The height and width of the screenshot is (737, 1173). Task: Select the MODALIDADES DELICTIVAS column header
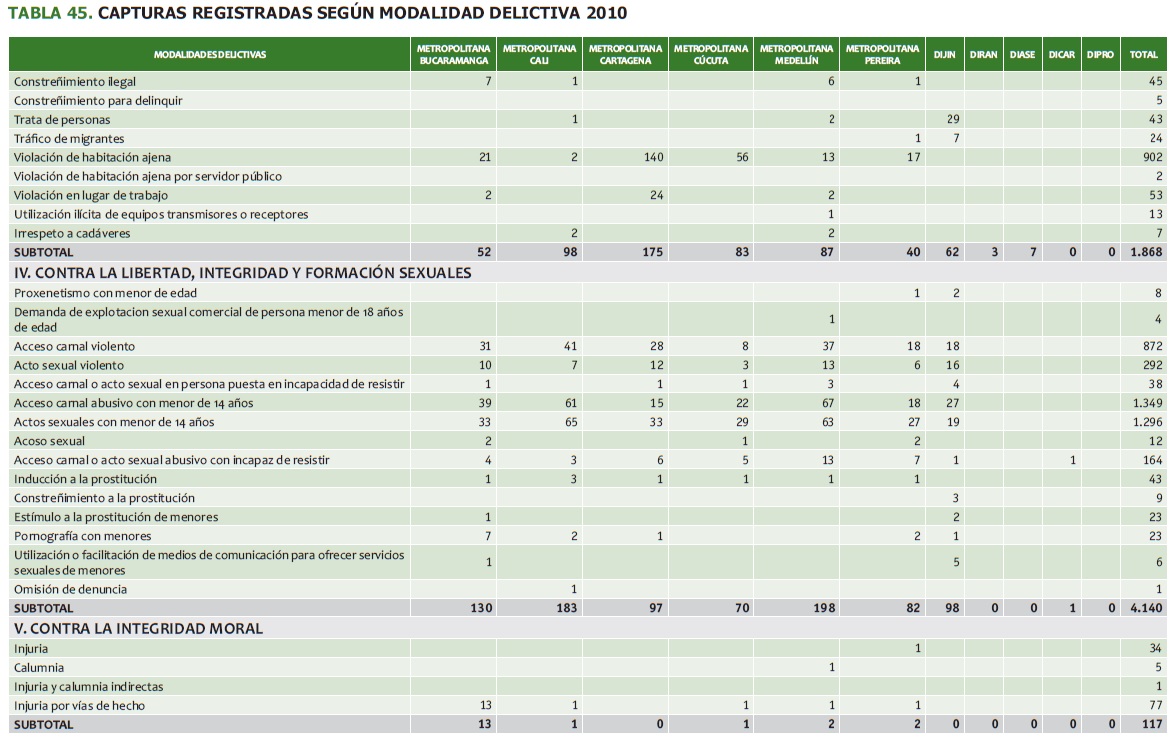[210, 54]
